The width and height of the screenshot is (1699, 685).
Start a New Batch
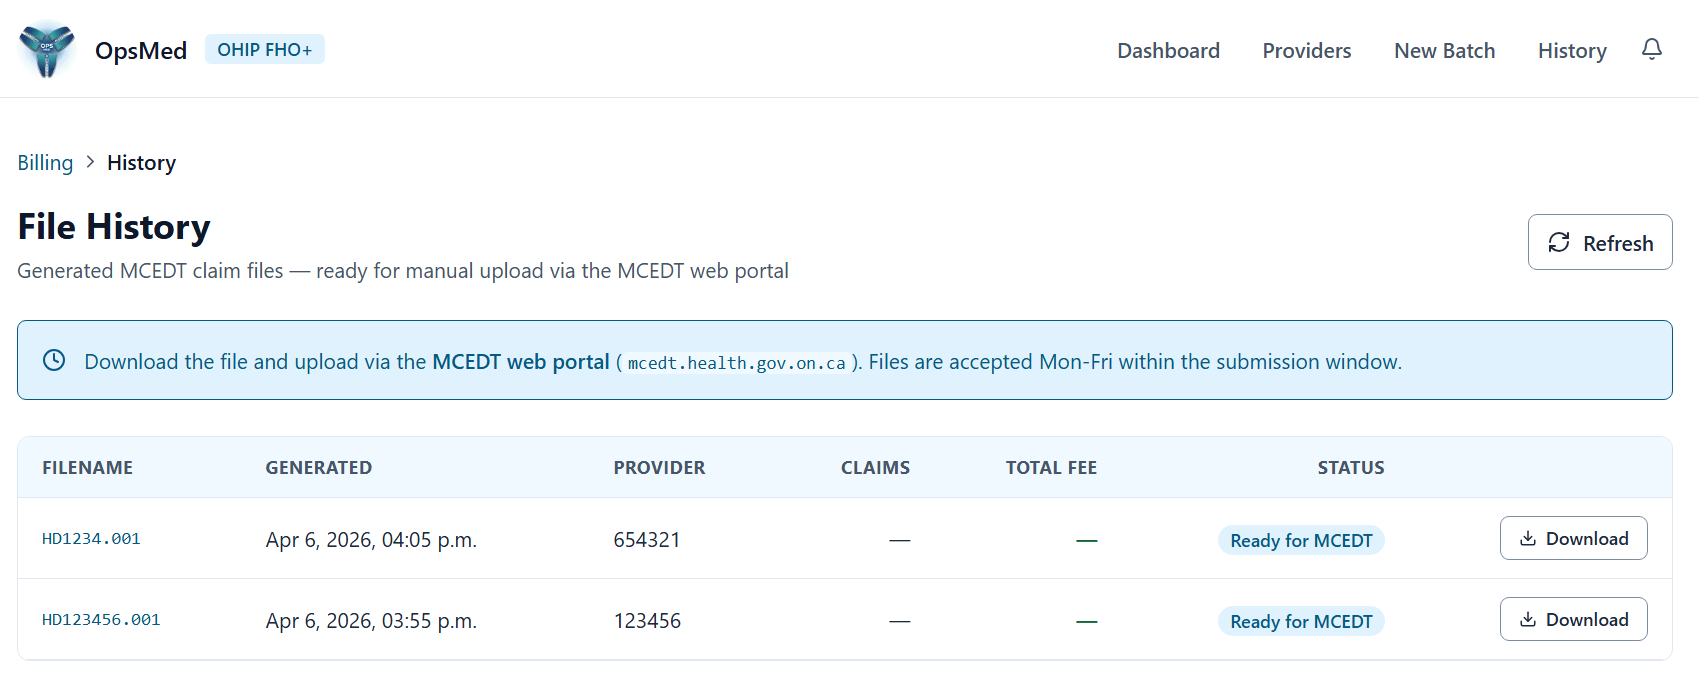[x=1444, y=50]
